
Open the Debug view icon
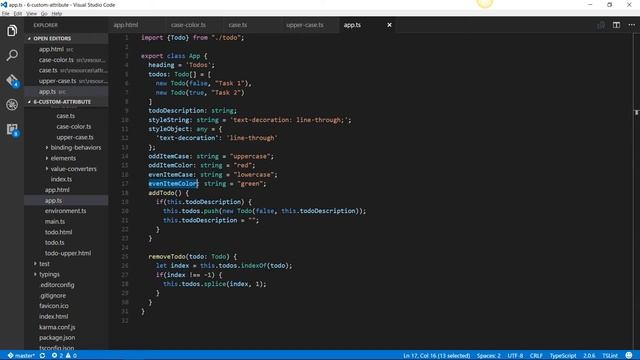tap(12, 105)
